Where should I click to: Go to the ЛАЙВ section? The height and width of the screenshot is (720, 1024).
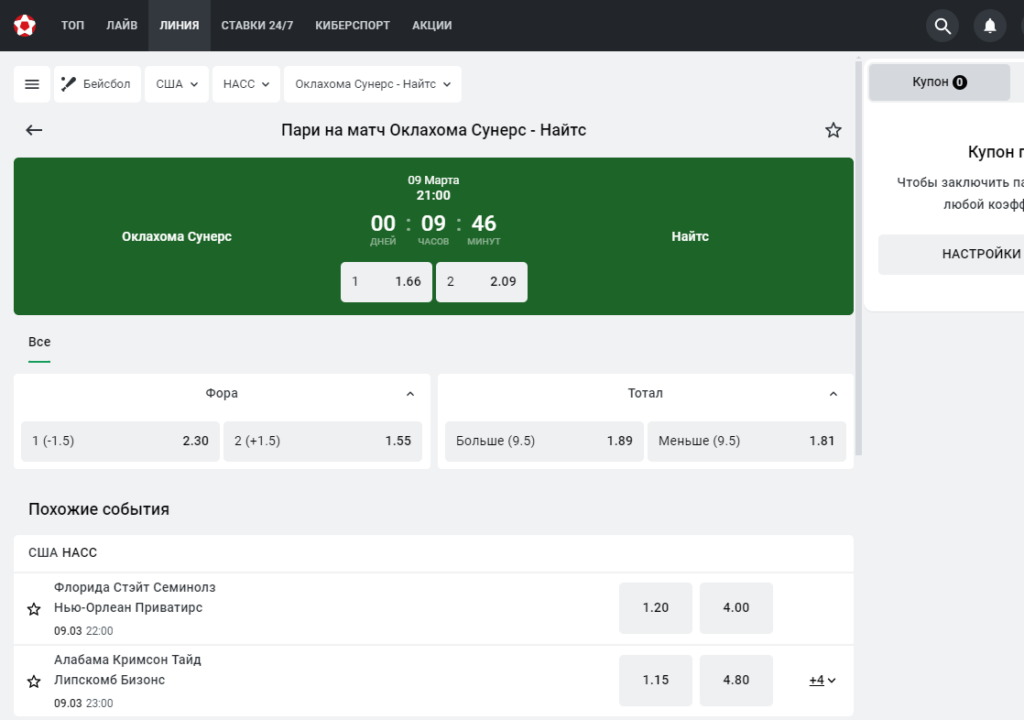tap(122, 25)
